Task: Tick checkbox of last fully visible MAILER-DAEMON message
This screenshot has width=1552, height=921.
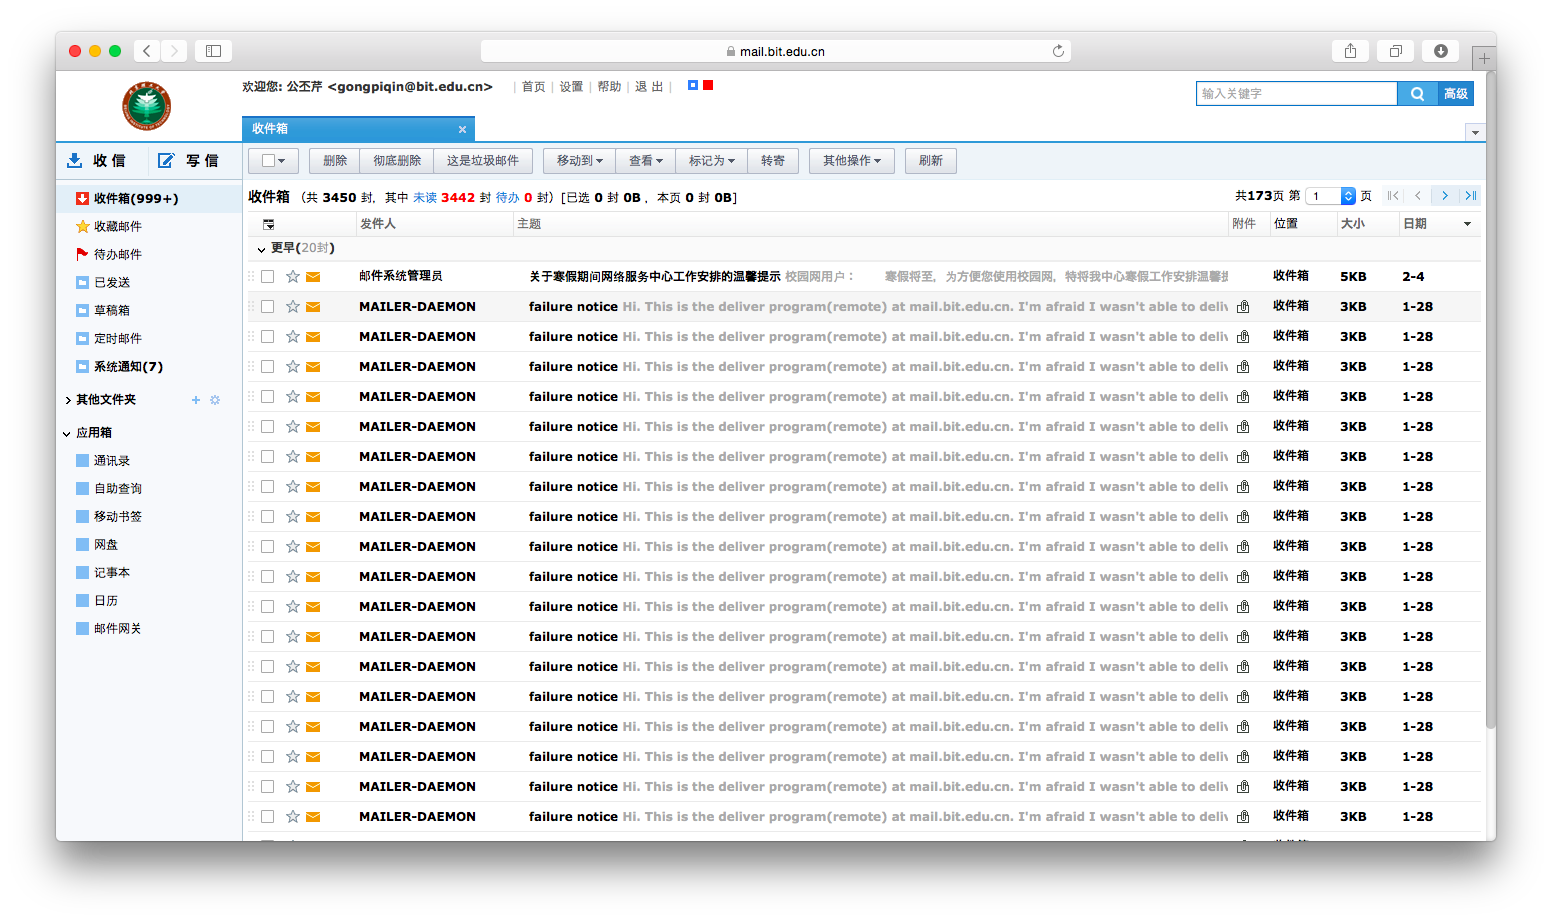Action: [268, 816]
